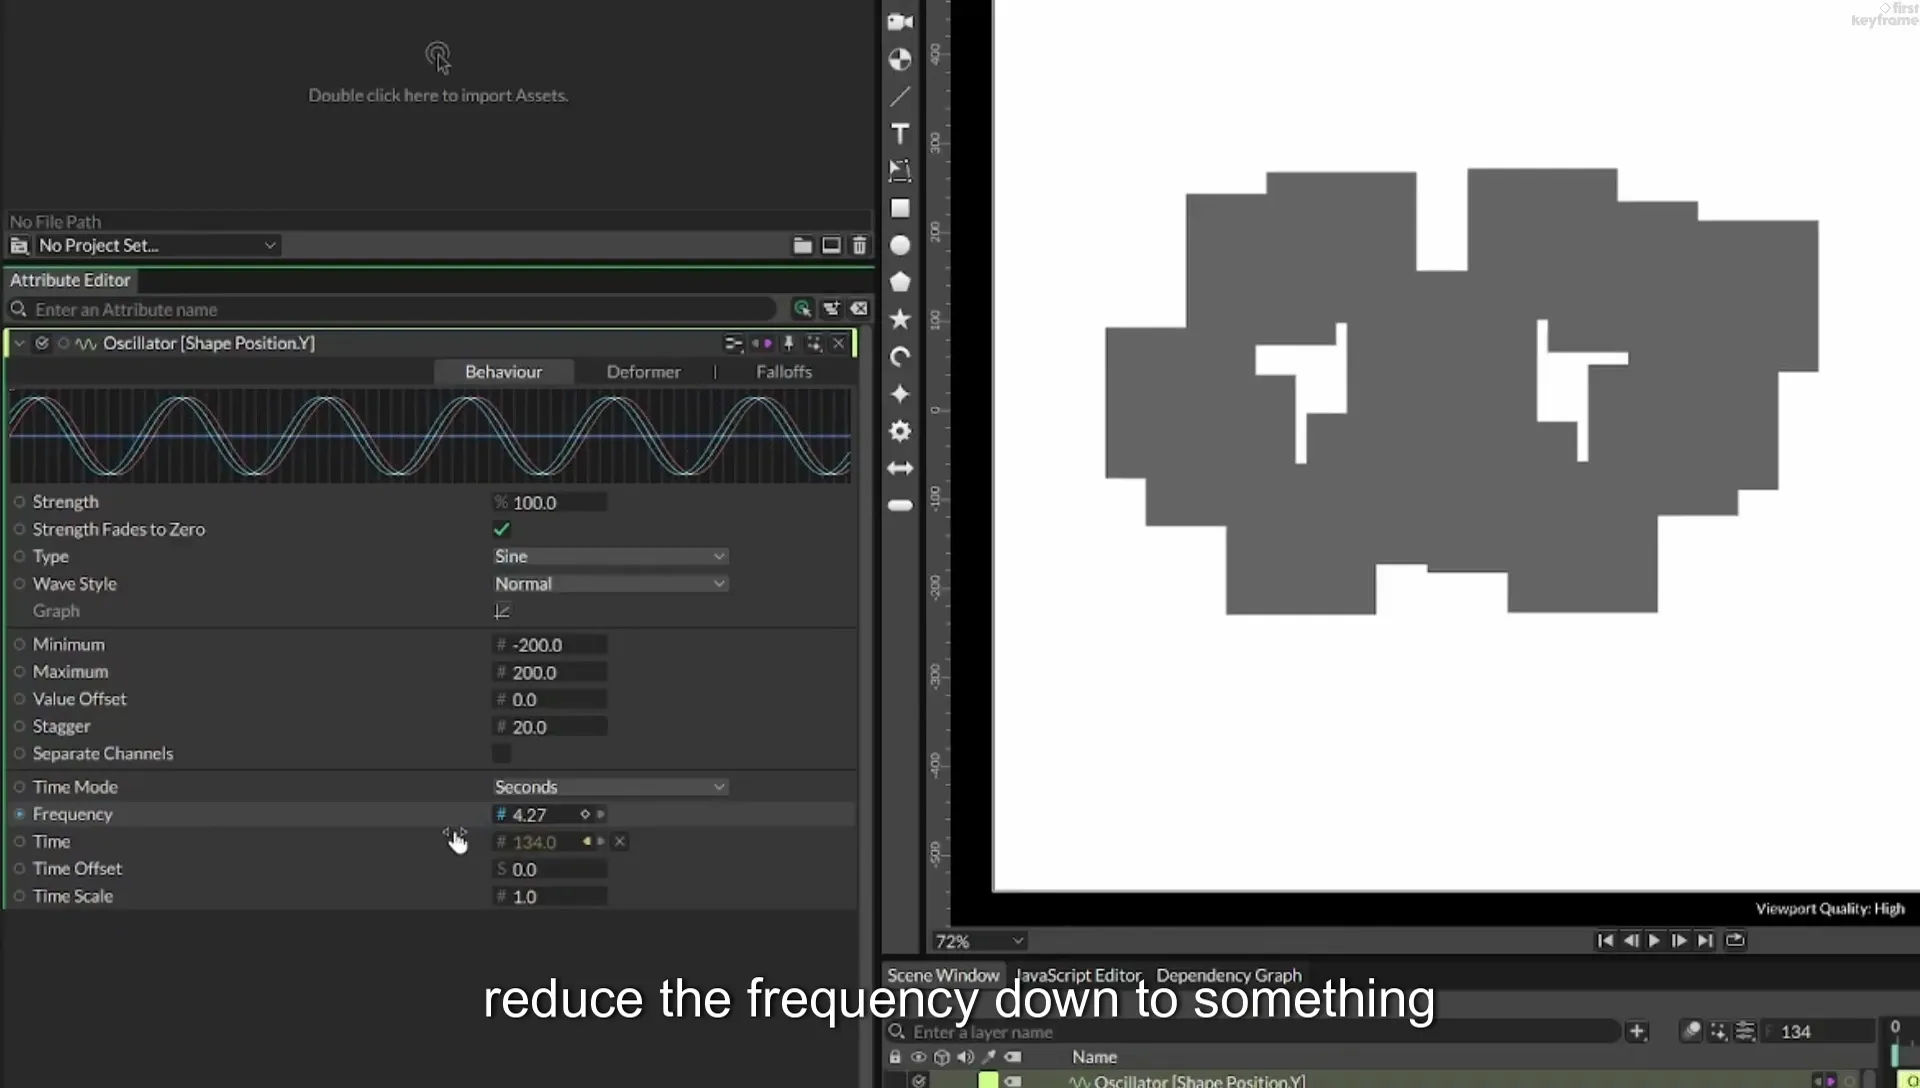Open the No Project Set dropdown

point(157,245)
